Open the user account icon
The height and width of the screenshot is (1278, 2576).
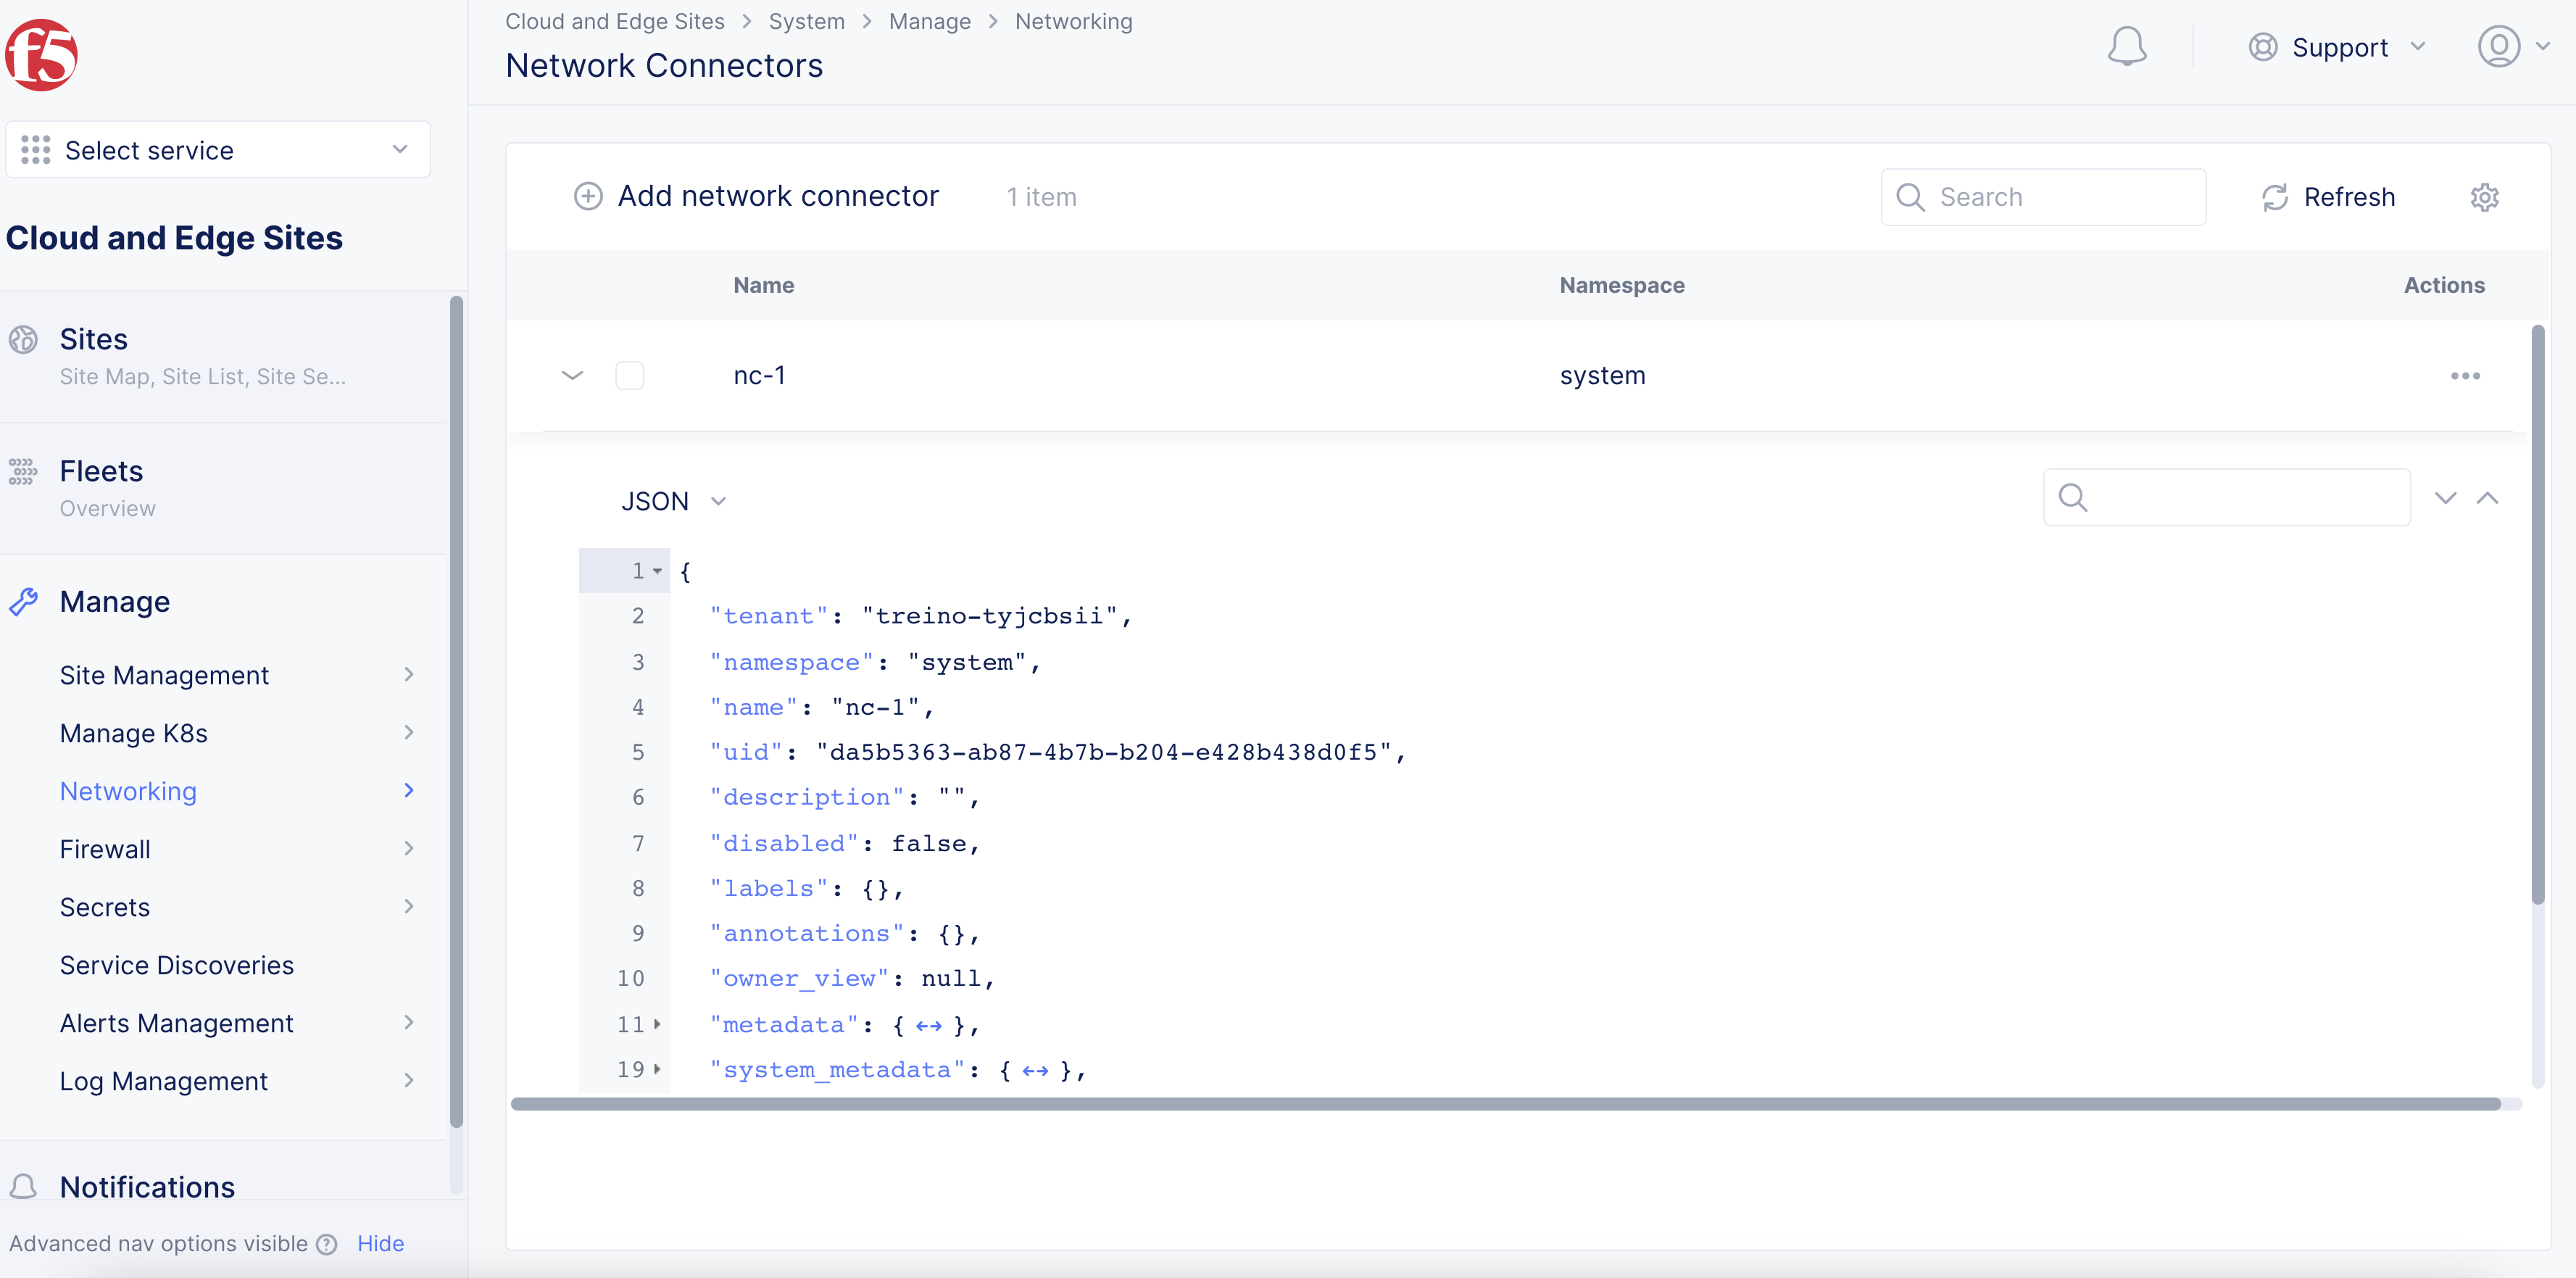click(x=2499, y=46)
